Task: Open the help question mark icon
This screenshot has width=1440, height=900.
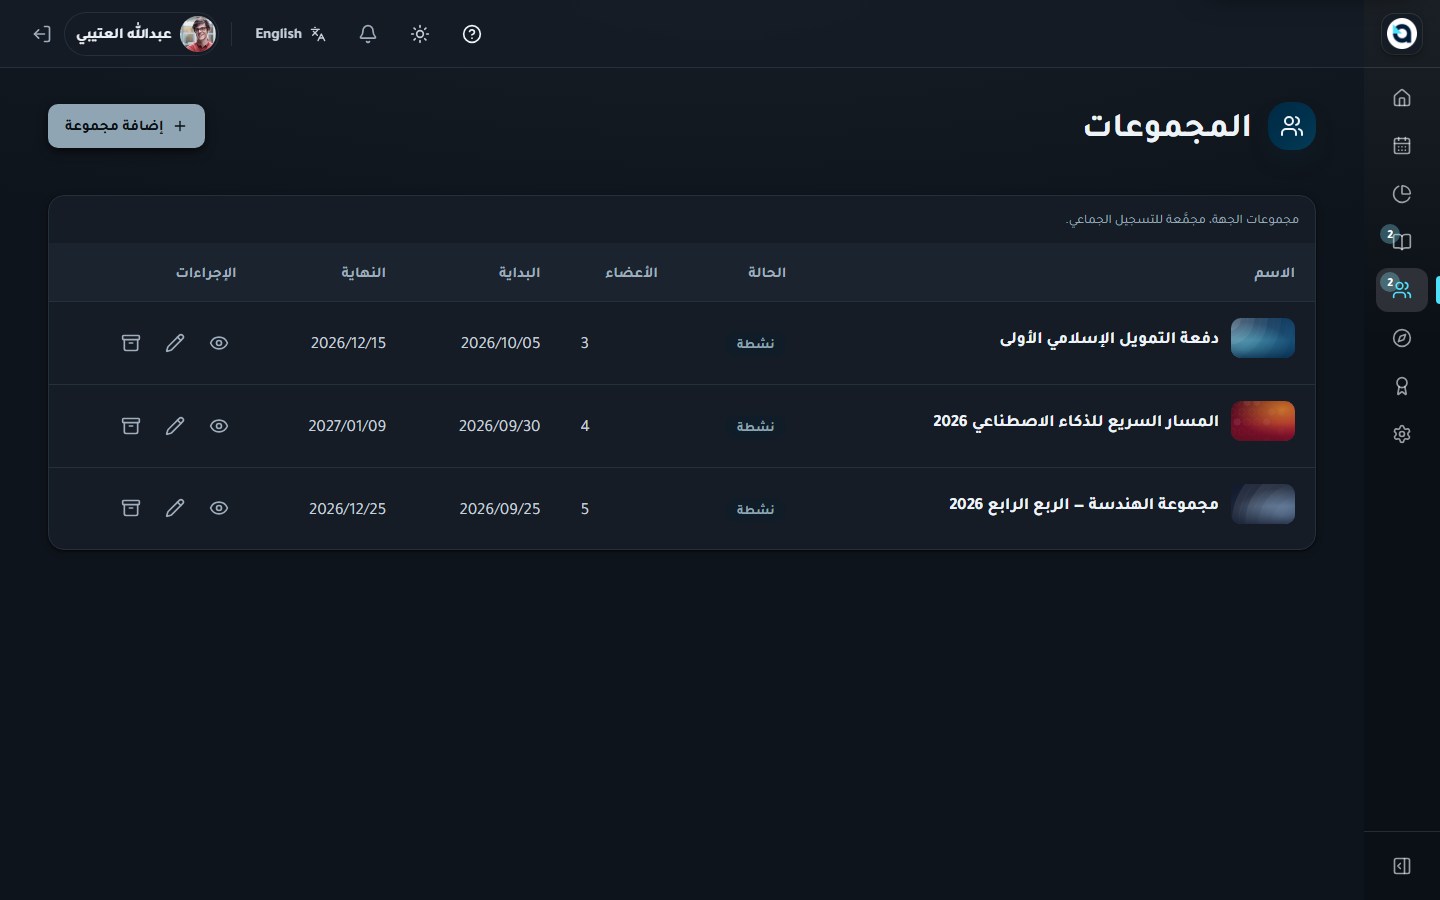Action: point(472,34)
